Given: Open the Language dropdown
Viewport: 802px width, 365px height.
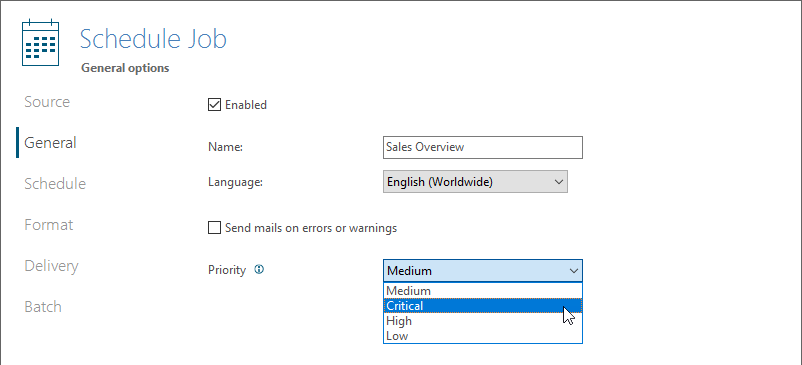Looking at the screenshot, I should click(x=475, y=181).
